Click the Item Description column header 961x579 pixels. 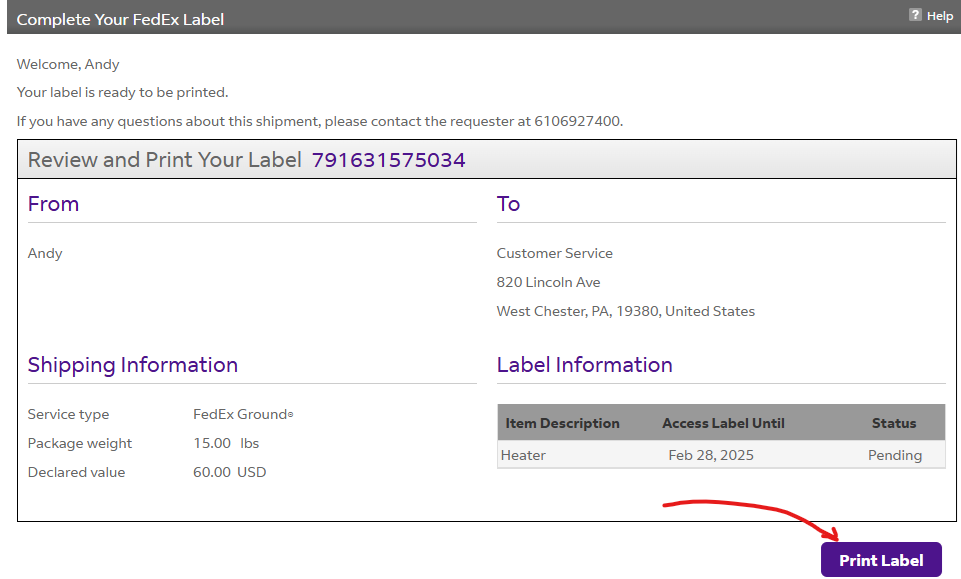(x=562, y=422)
